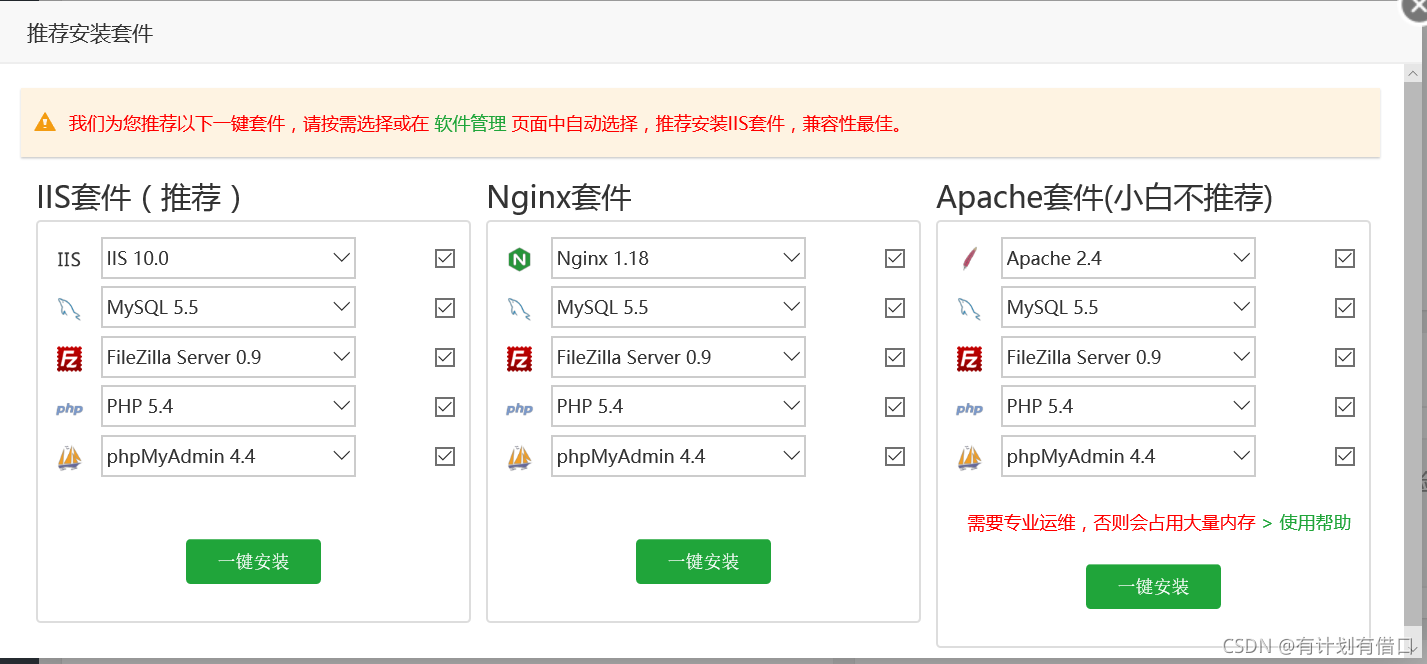This screenshot has width=1427, height=664.
Task: Uncheck FileZilla Server checkbox in Nginx suite
Action: pos(895,357)
